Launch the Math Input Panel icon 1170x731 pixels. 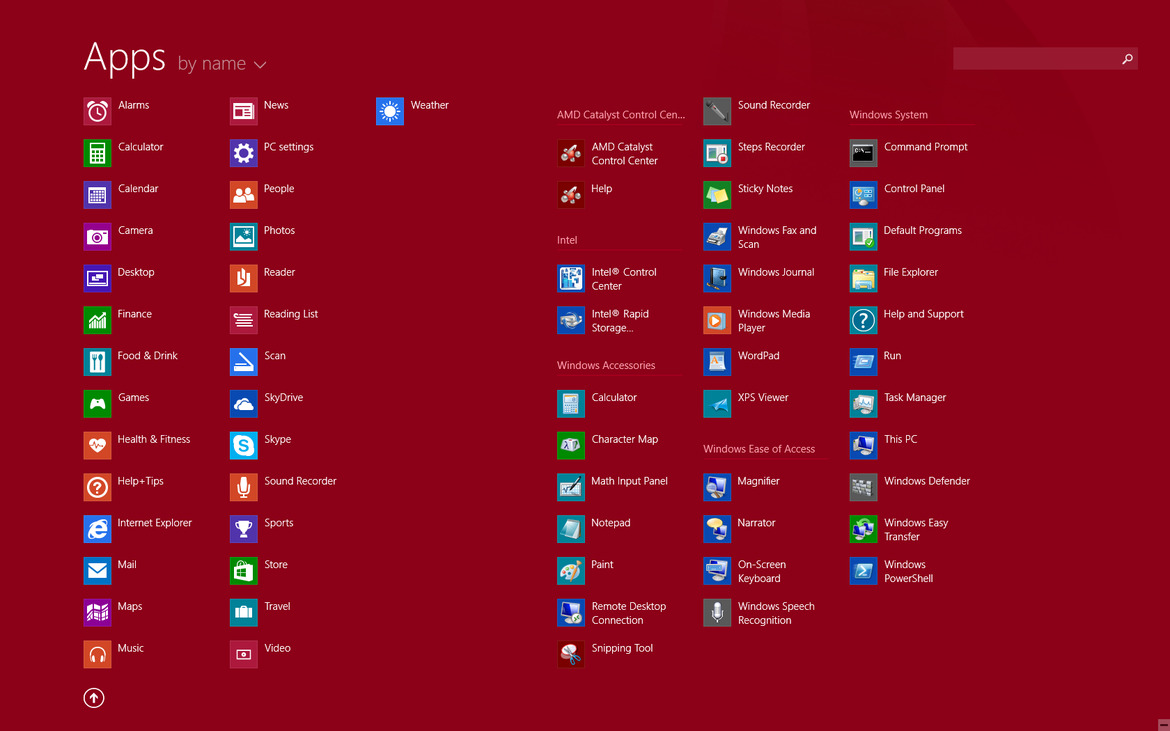571,487
